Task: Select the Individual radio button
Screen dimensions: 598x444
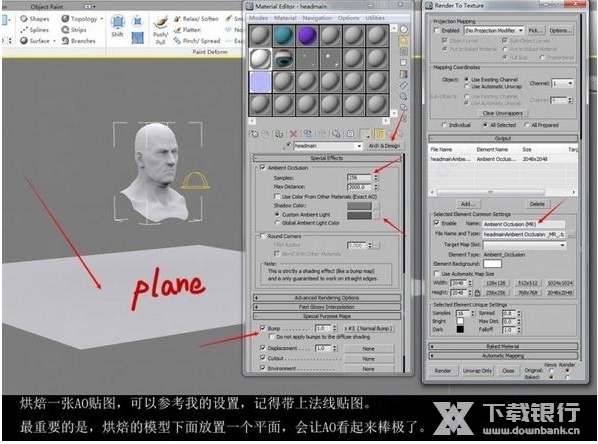Action: click(x=444, y=125)
